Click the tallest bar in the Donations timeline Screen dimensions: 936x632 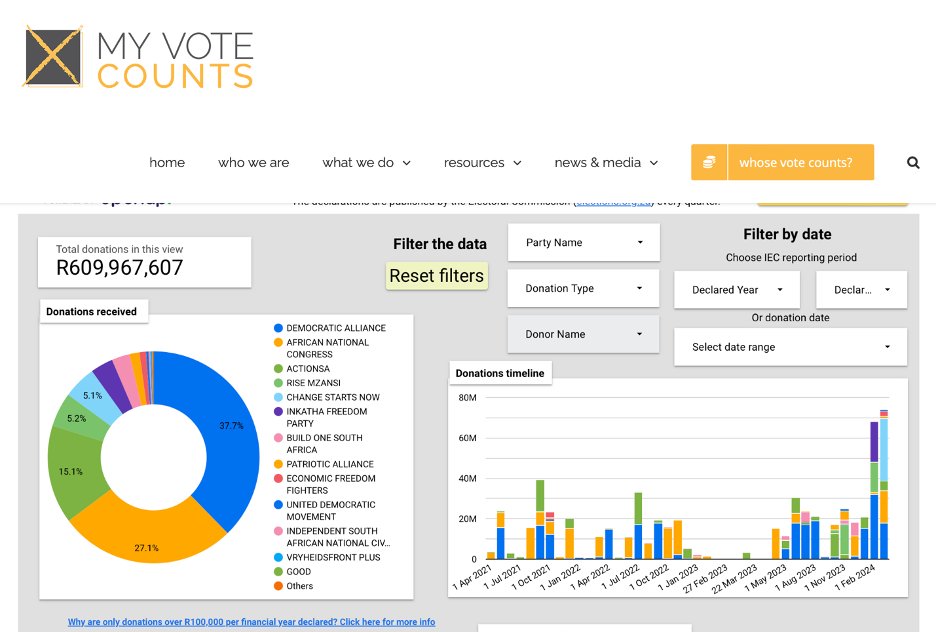tap(883, 485)
